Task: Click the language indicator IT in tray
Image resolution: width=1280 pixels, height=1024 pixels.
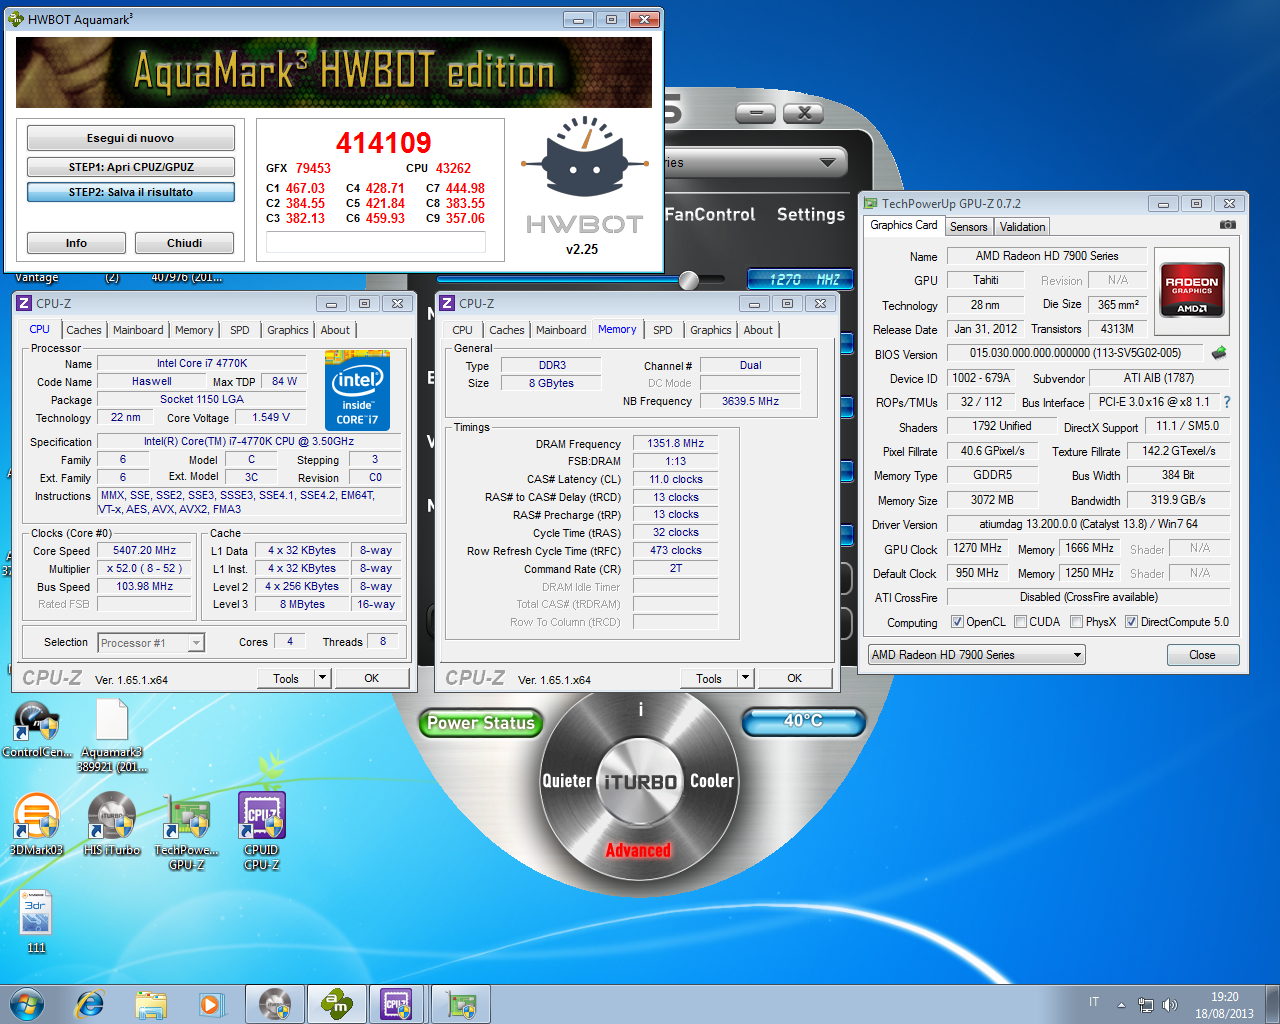Action: click(x=1094, y=1002)
